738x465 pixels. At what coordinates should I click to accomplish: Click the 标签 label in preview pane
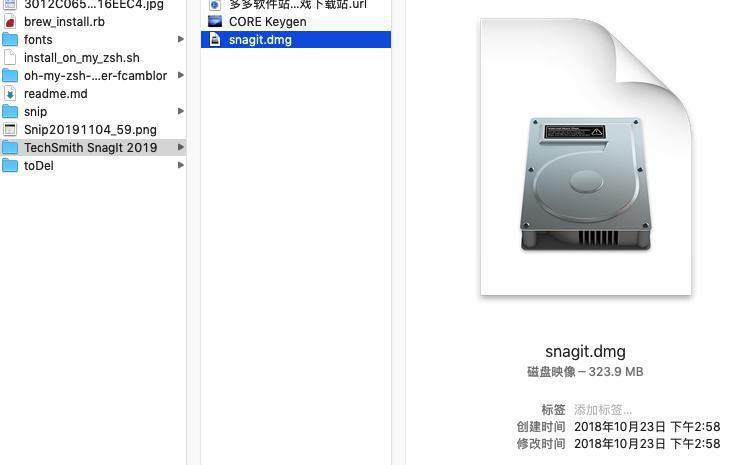click(553, 409)
